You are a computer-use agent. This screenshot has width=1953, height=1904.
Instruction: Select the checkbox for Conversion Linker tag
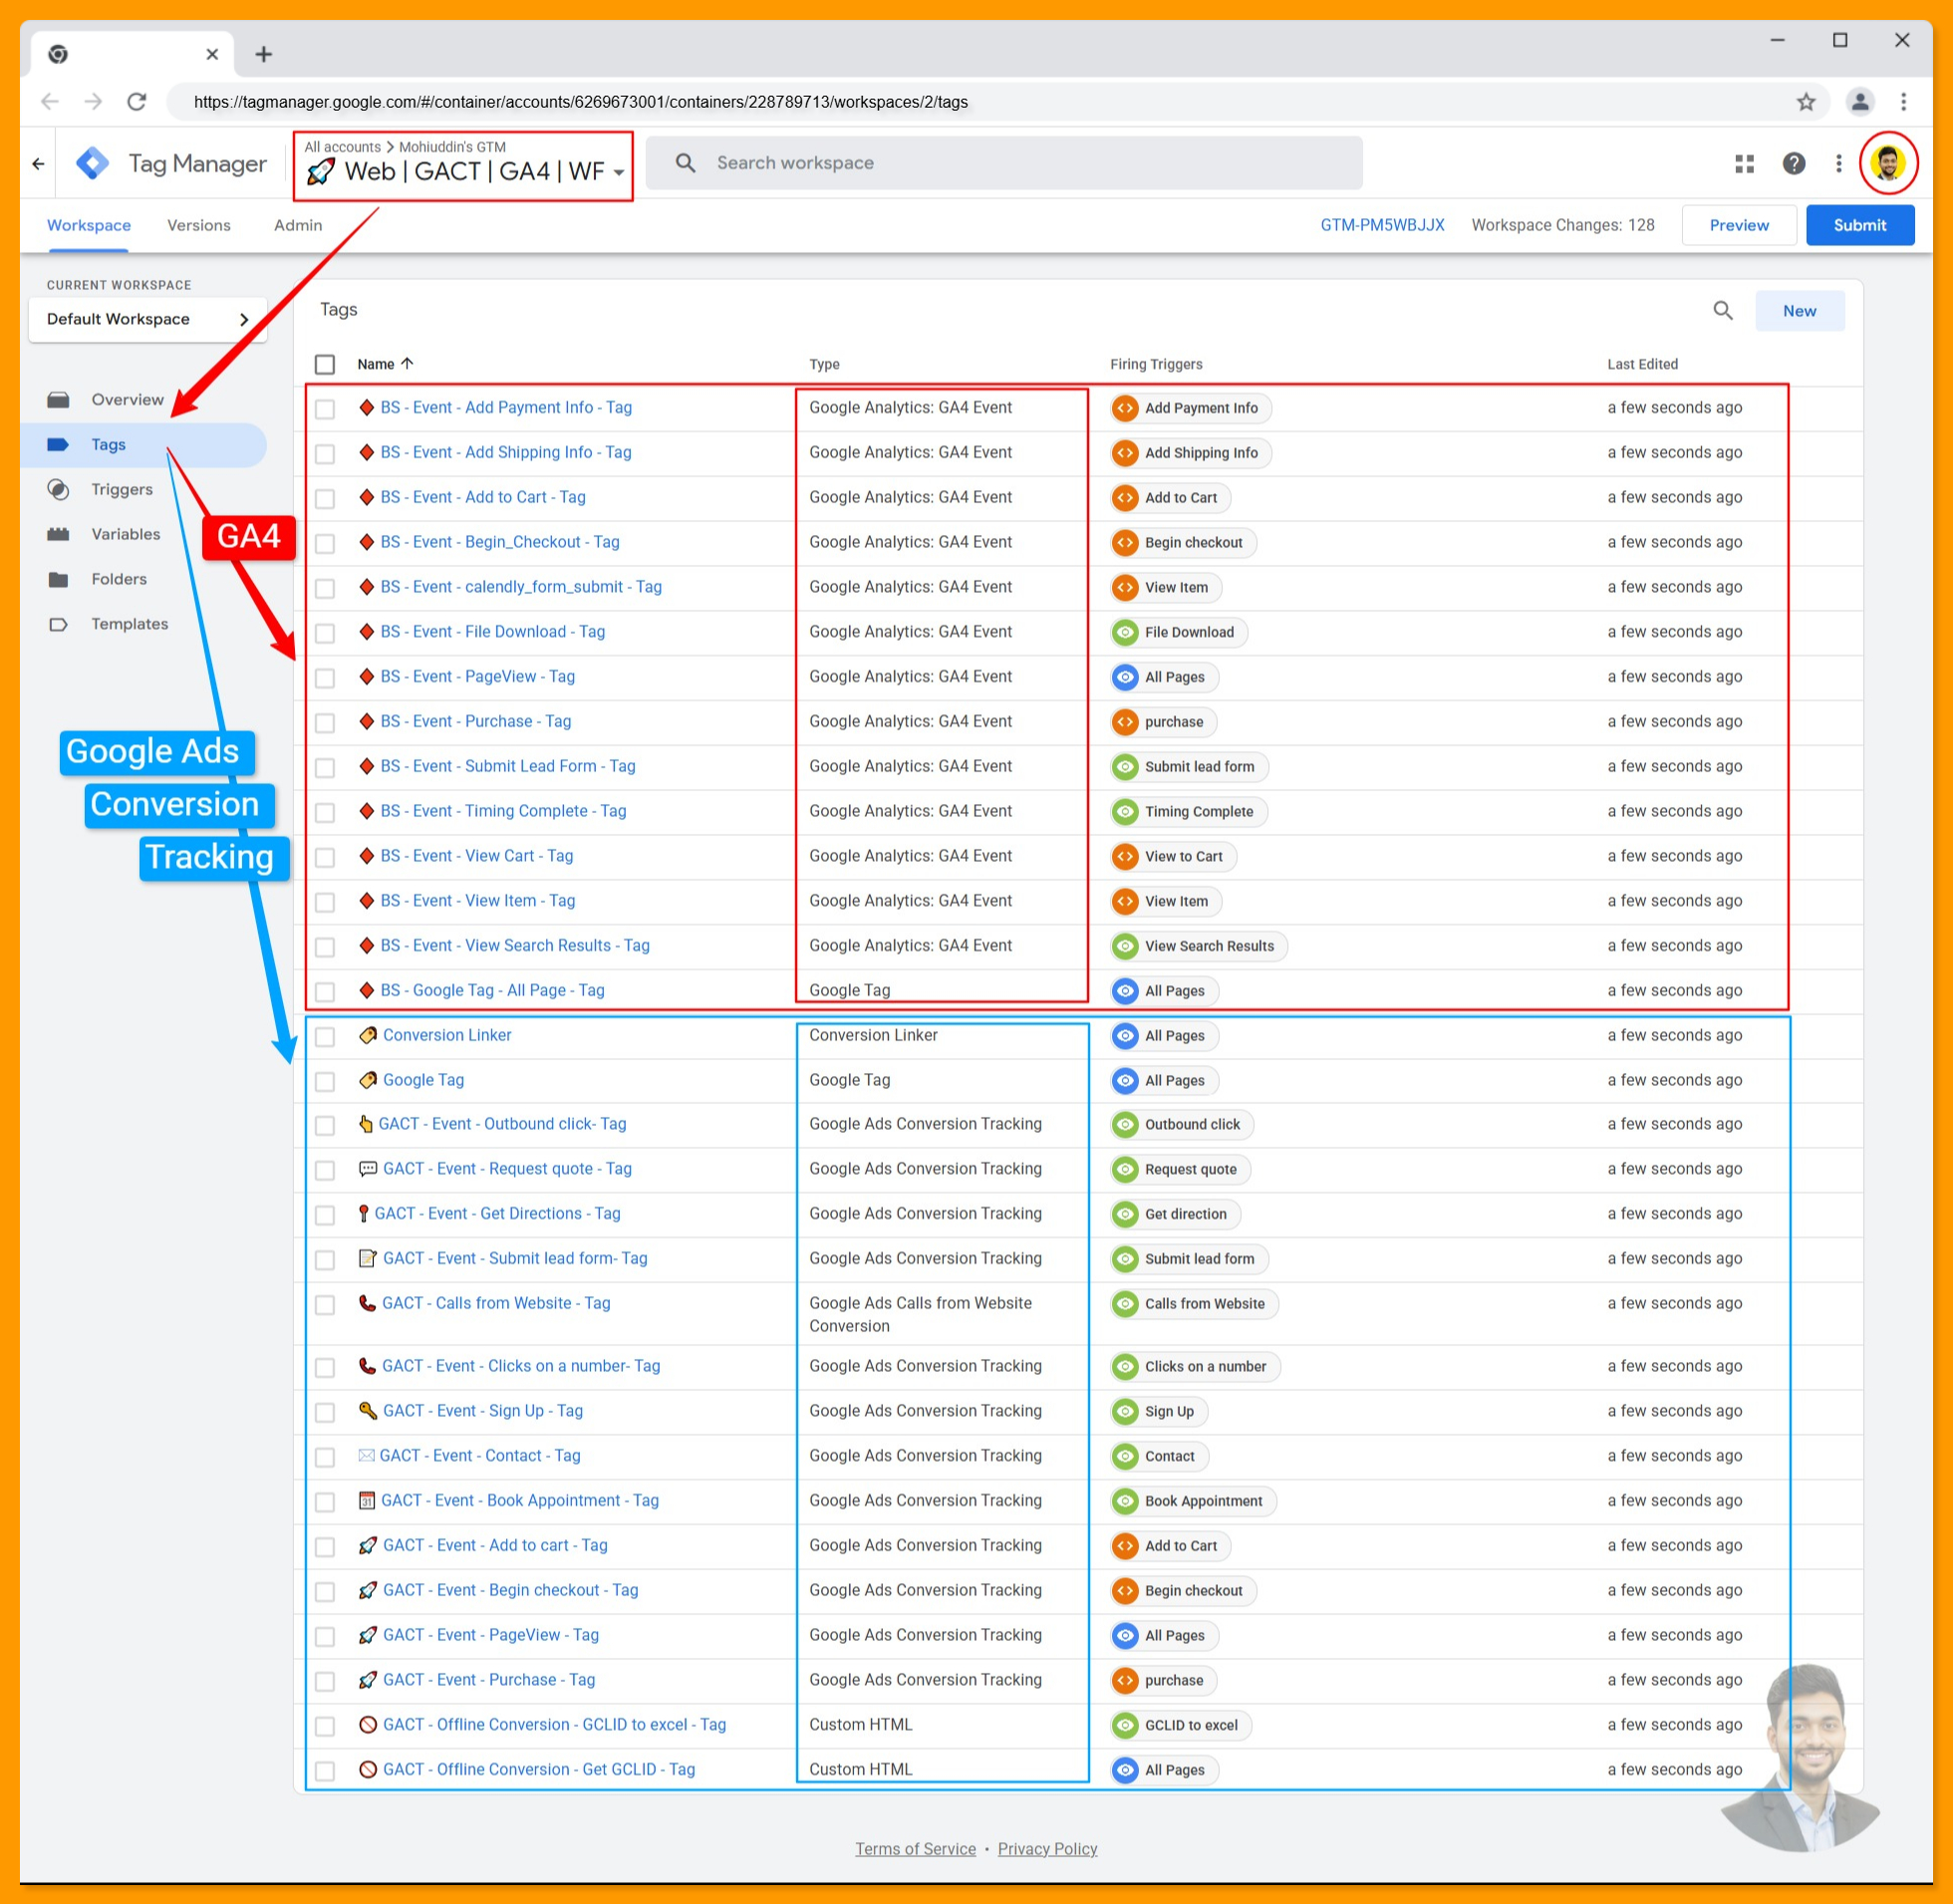325,1037
